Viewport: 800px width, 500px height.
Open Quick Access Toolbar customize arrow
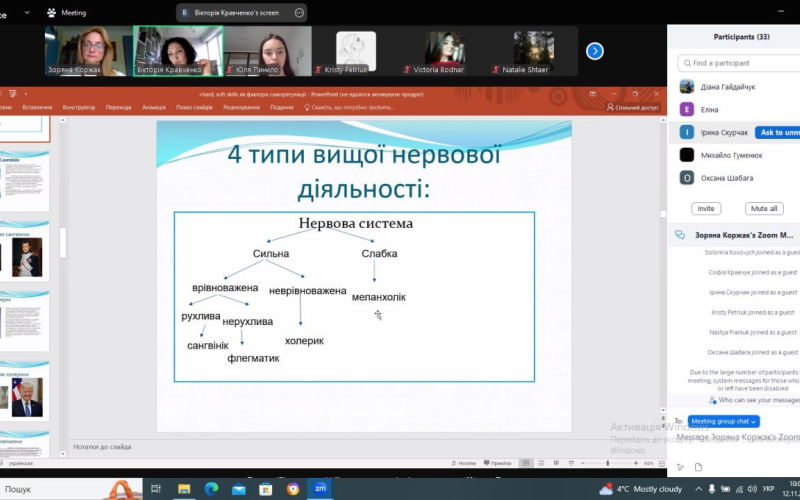(26, 94)
